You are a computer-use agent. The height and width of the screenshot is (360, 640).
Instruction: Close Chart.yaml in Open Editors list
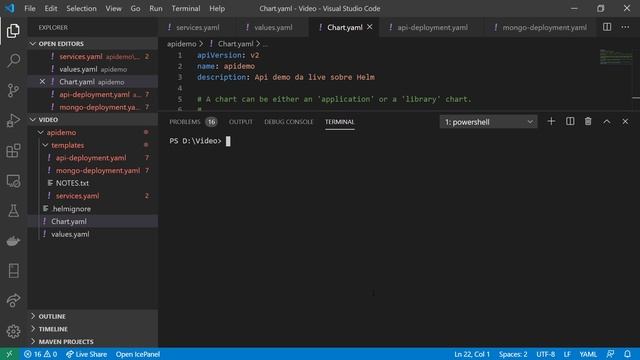point(42,82)
